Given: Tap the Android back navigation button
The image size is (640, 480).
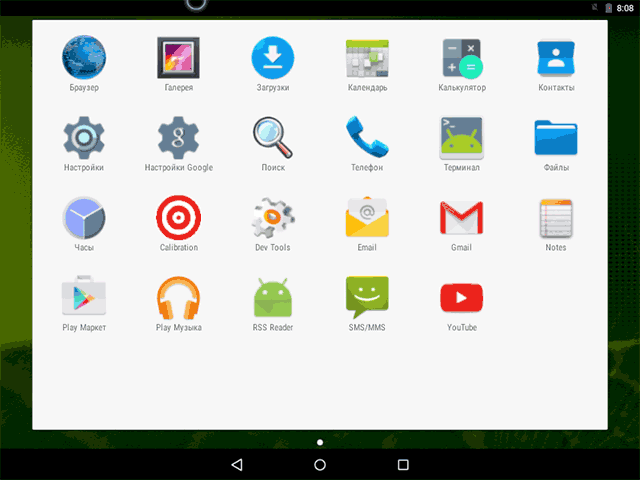Looking at the screenshot, I should (x=237, y=465).
